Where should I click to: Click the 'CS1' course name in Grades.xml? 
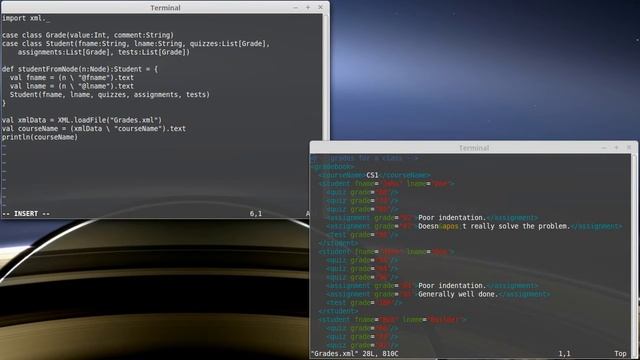[x=372, y=175]
